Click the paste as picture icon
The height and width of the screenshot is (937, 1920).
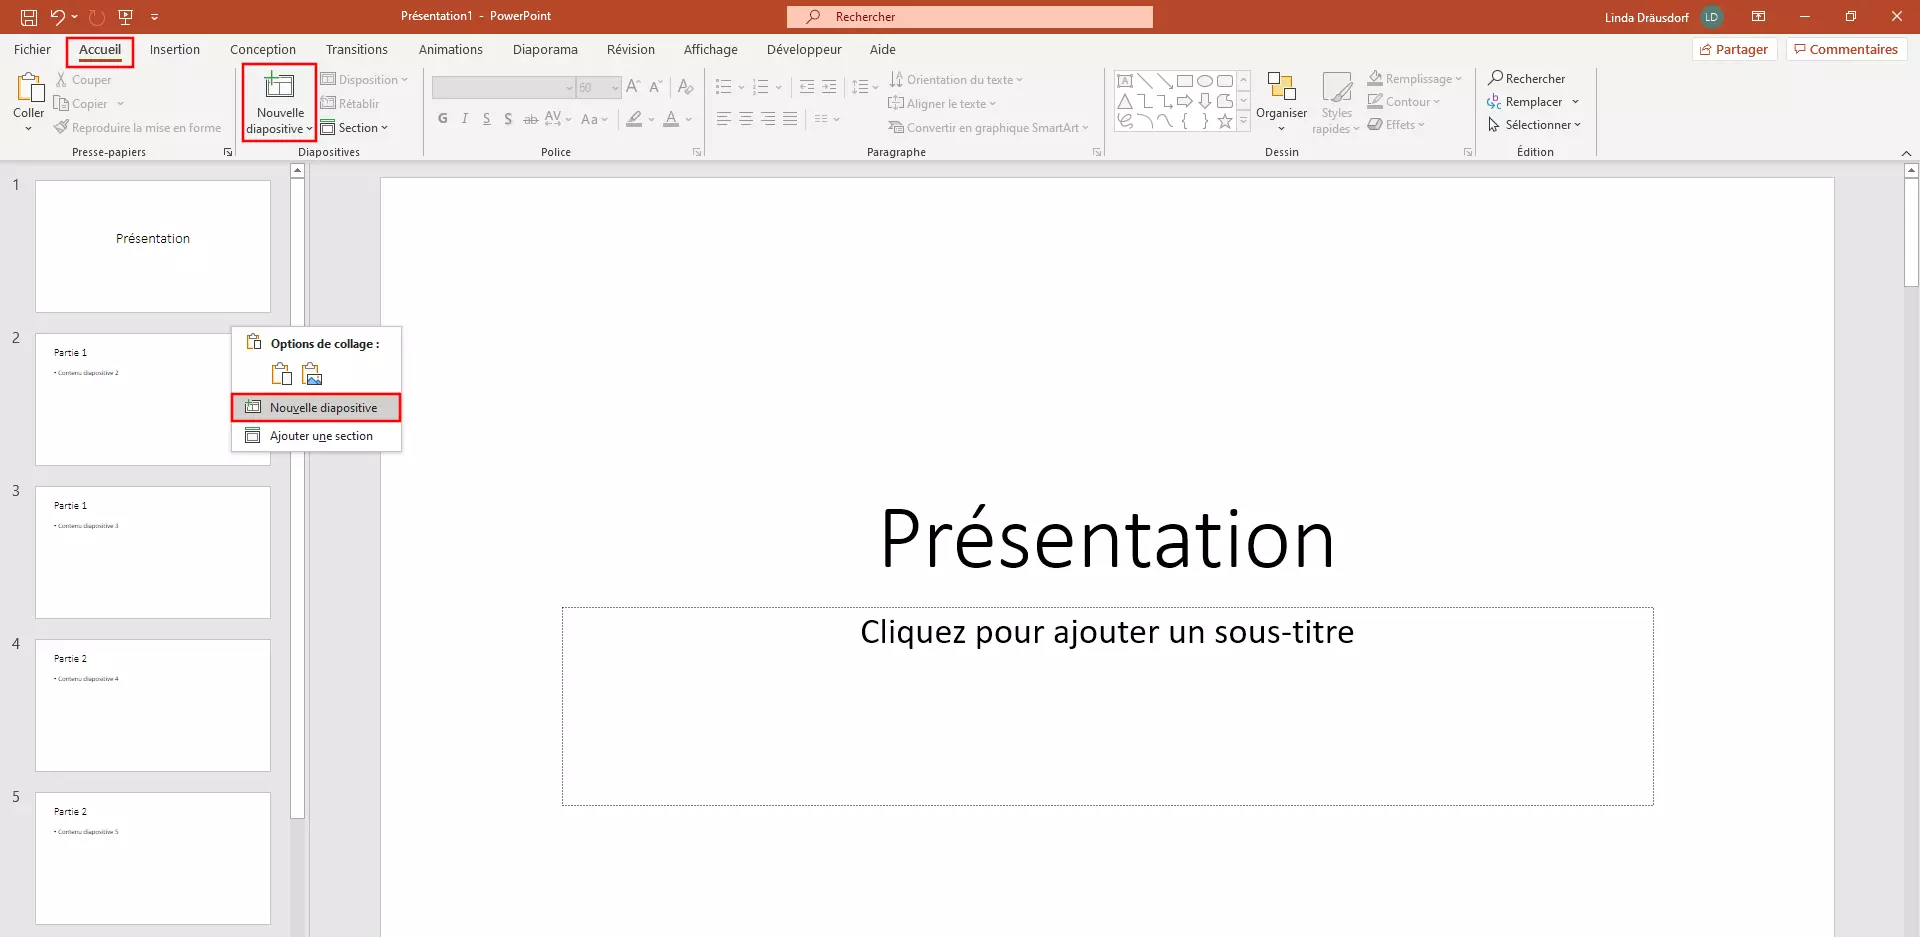point(312,374)
